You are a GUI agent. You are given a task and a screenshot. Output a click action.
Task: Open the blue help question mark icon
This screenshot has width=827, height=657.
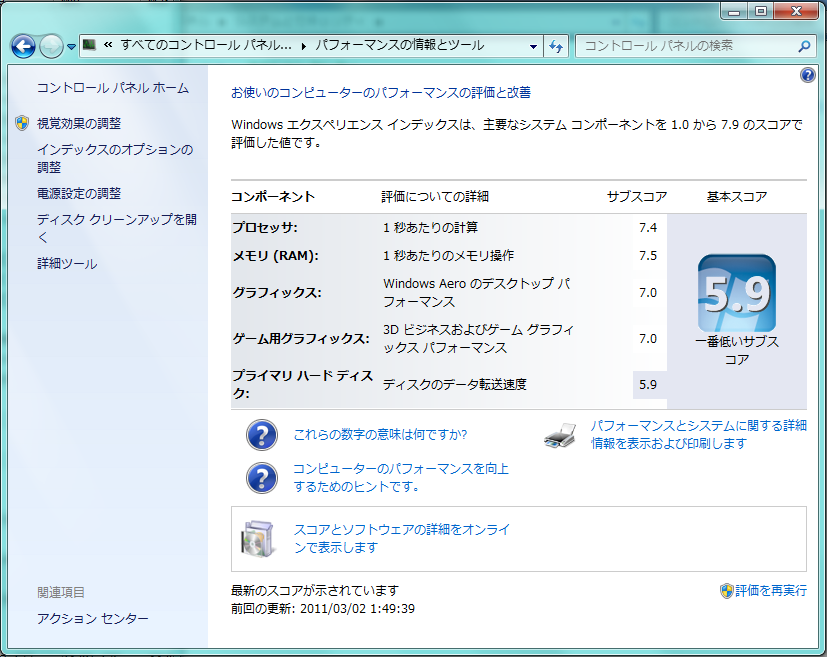point(807,75)
